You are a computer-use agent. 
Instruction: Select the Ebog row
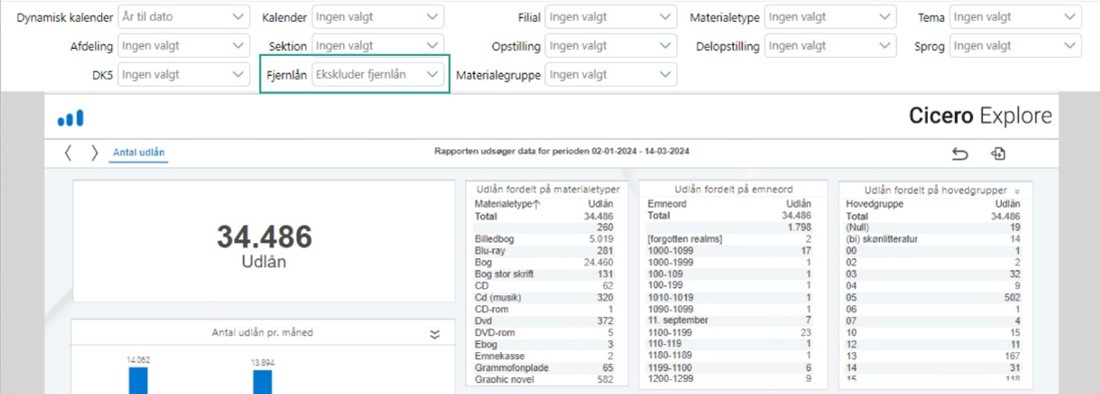pyautogui.click(x=544, y=344)
